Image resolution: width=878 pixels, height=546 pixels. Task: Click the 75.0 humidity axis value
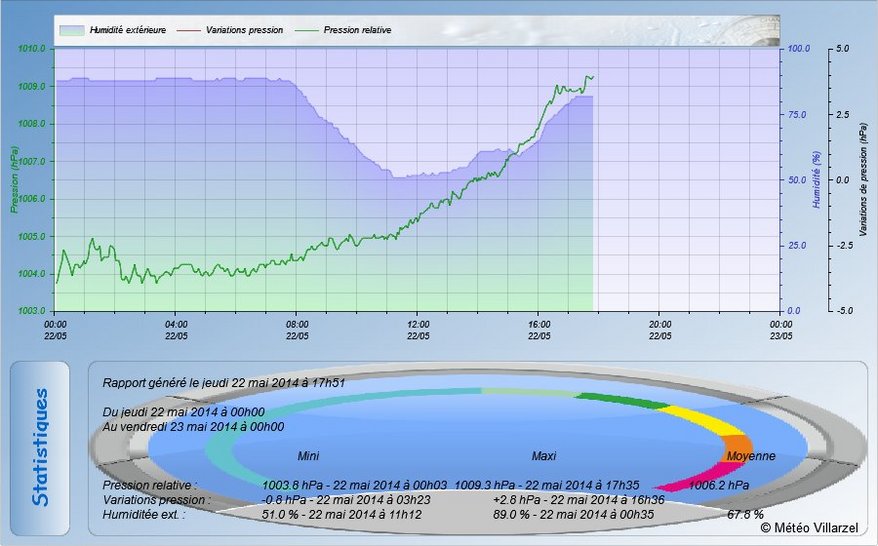pyautogui.click(x=797, y=115)
